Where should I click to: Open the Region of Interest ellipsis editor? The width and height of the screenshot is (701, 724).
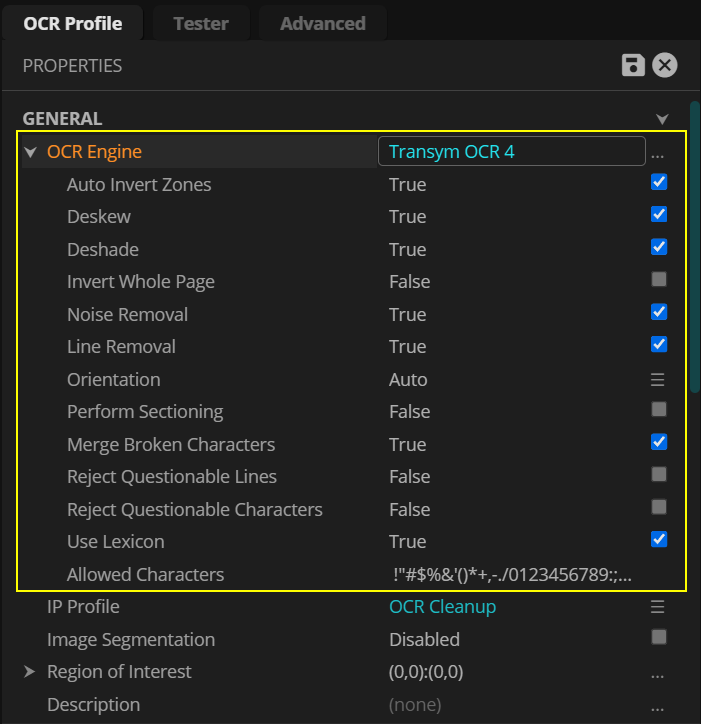tap(657, 673)
